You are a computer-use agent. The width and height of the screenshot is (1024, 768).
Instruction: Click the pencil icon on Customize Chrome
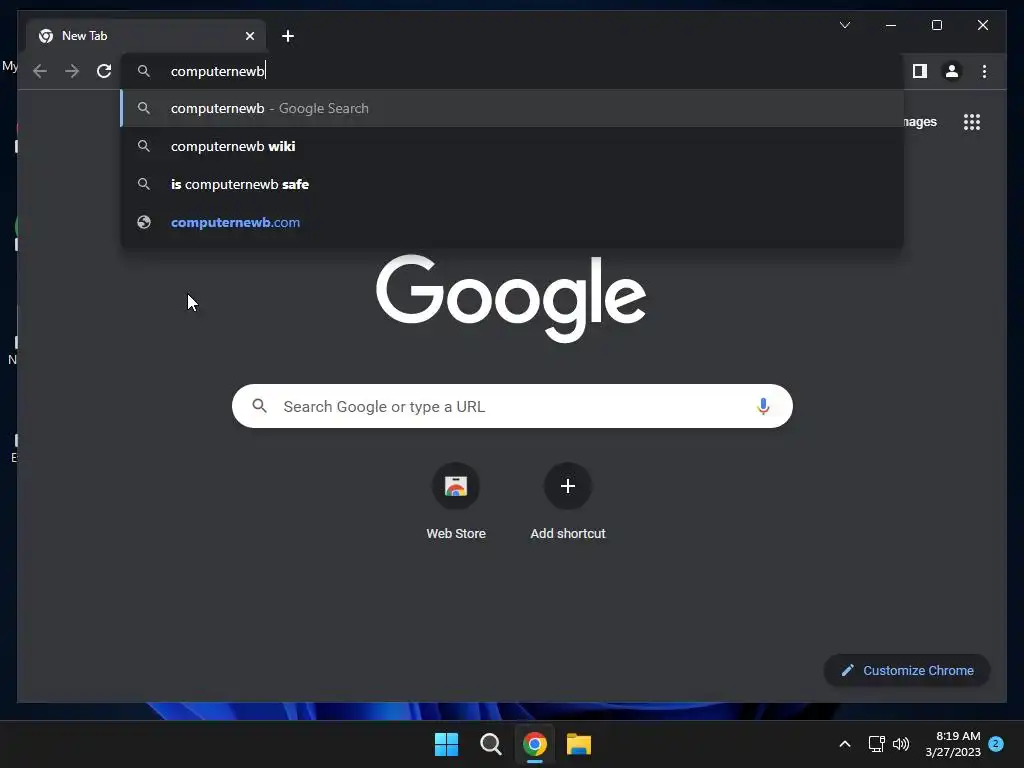click(x=848, y=671)
